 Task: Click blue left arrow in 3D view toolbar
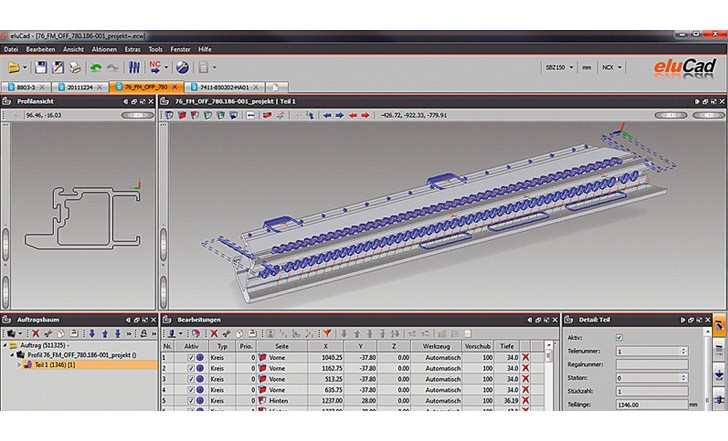(327, 115)
